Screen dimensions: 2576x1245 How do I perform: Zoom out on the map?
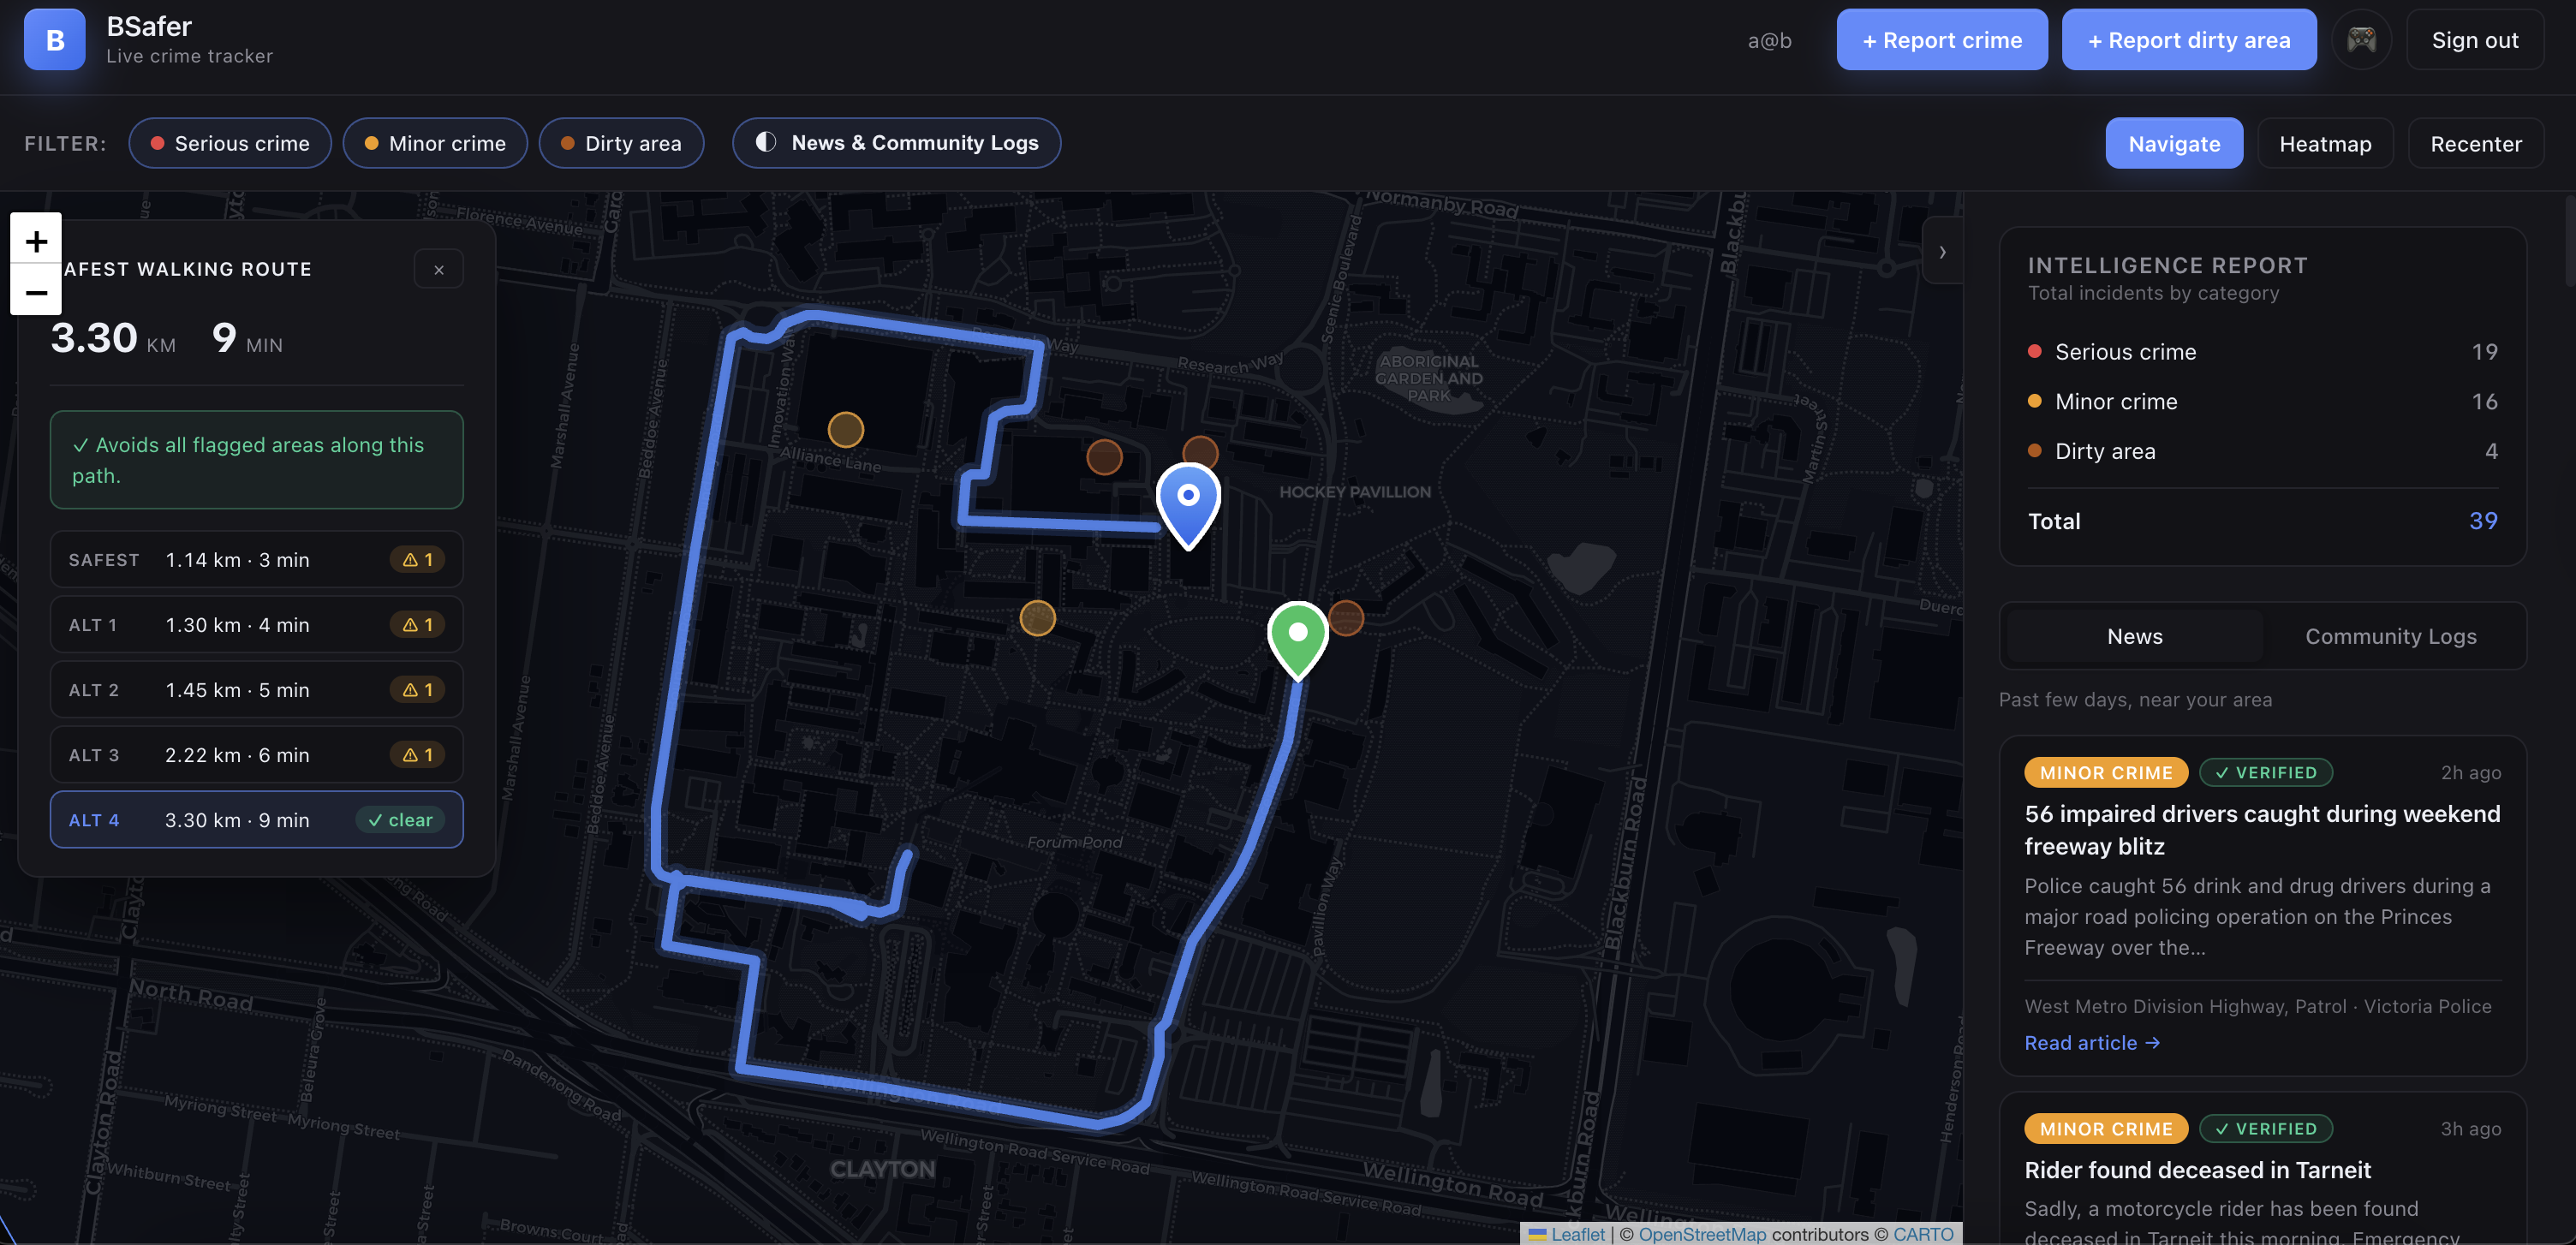click(36, 292)
